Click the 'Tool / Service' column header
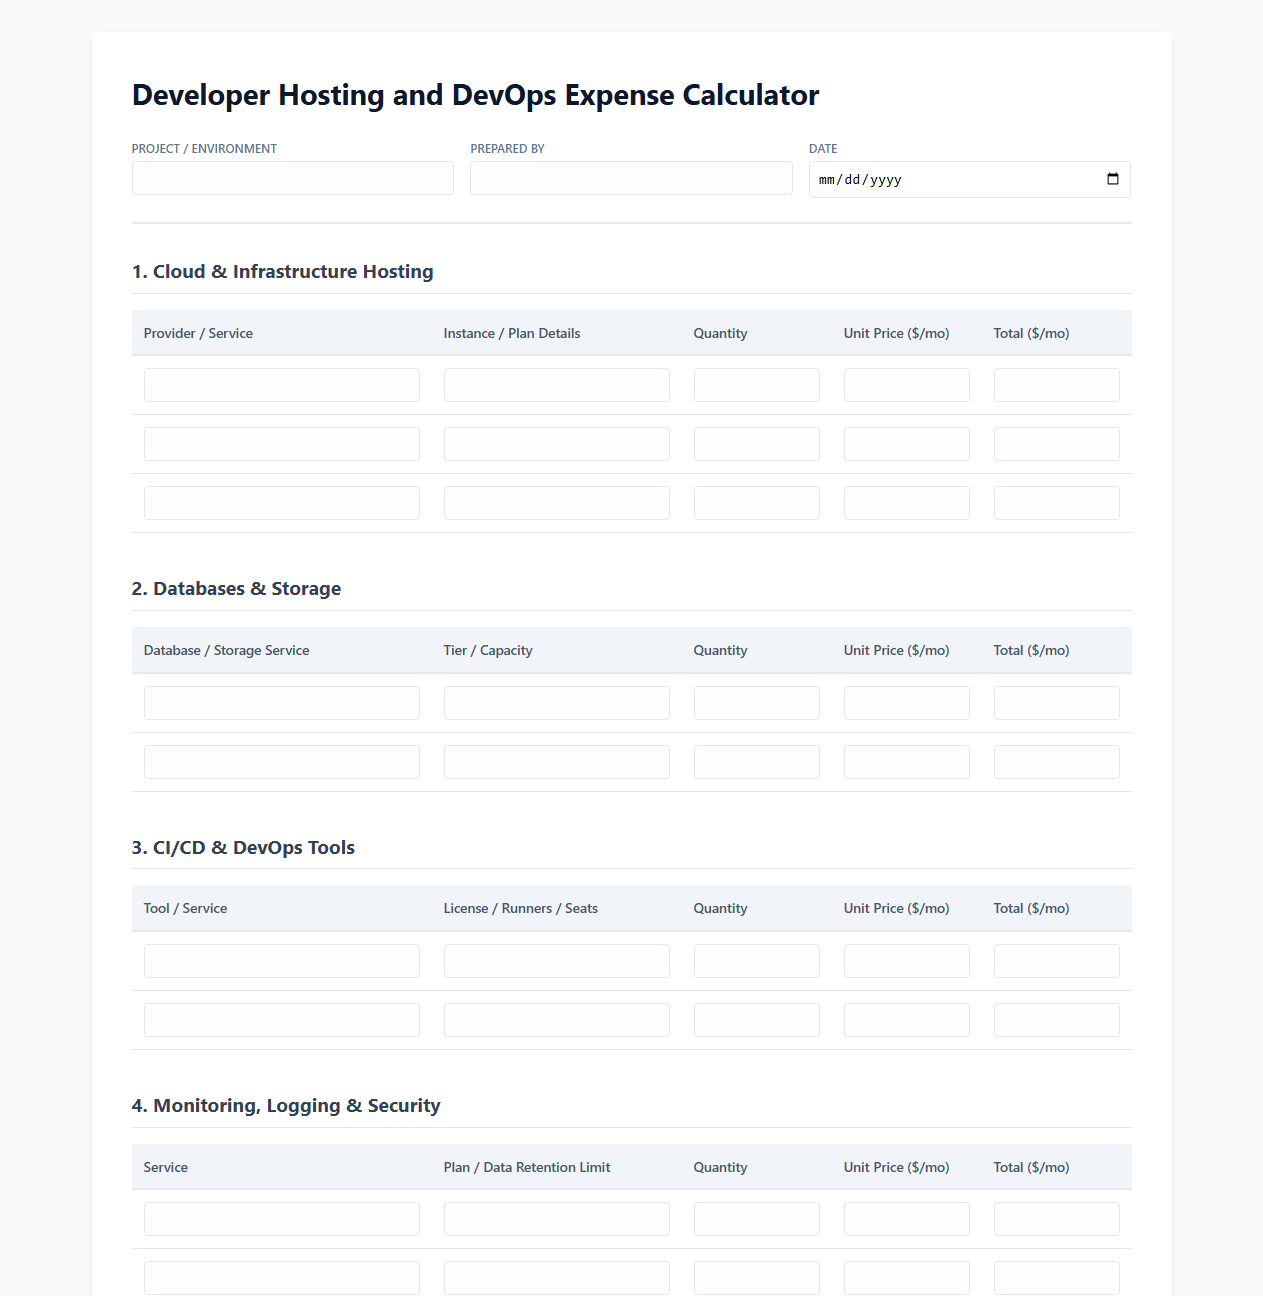The width and height of the screenshot is (1263, 1296). point(185,908)
